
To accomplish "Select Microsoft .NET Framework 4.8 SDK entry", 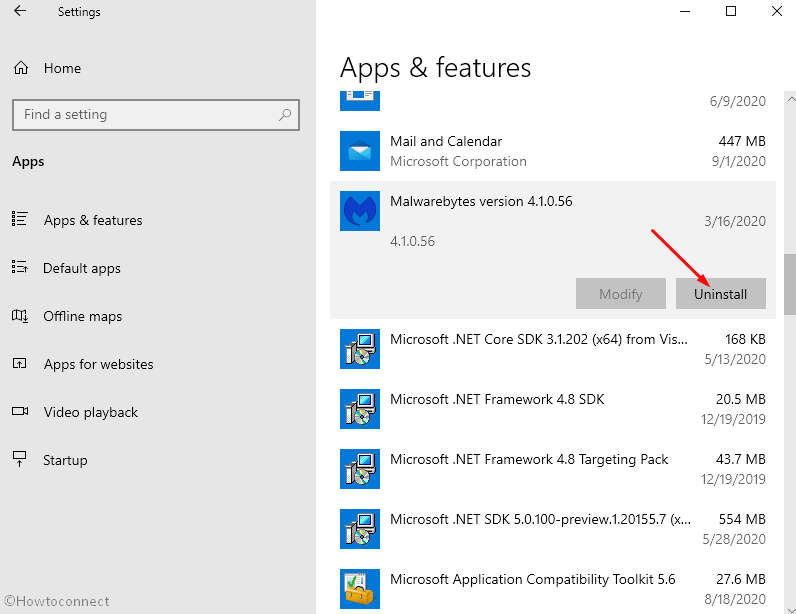I will point(553,409).
